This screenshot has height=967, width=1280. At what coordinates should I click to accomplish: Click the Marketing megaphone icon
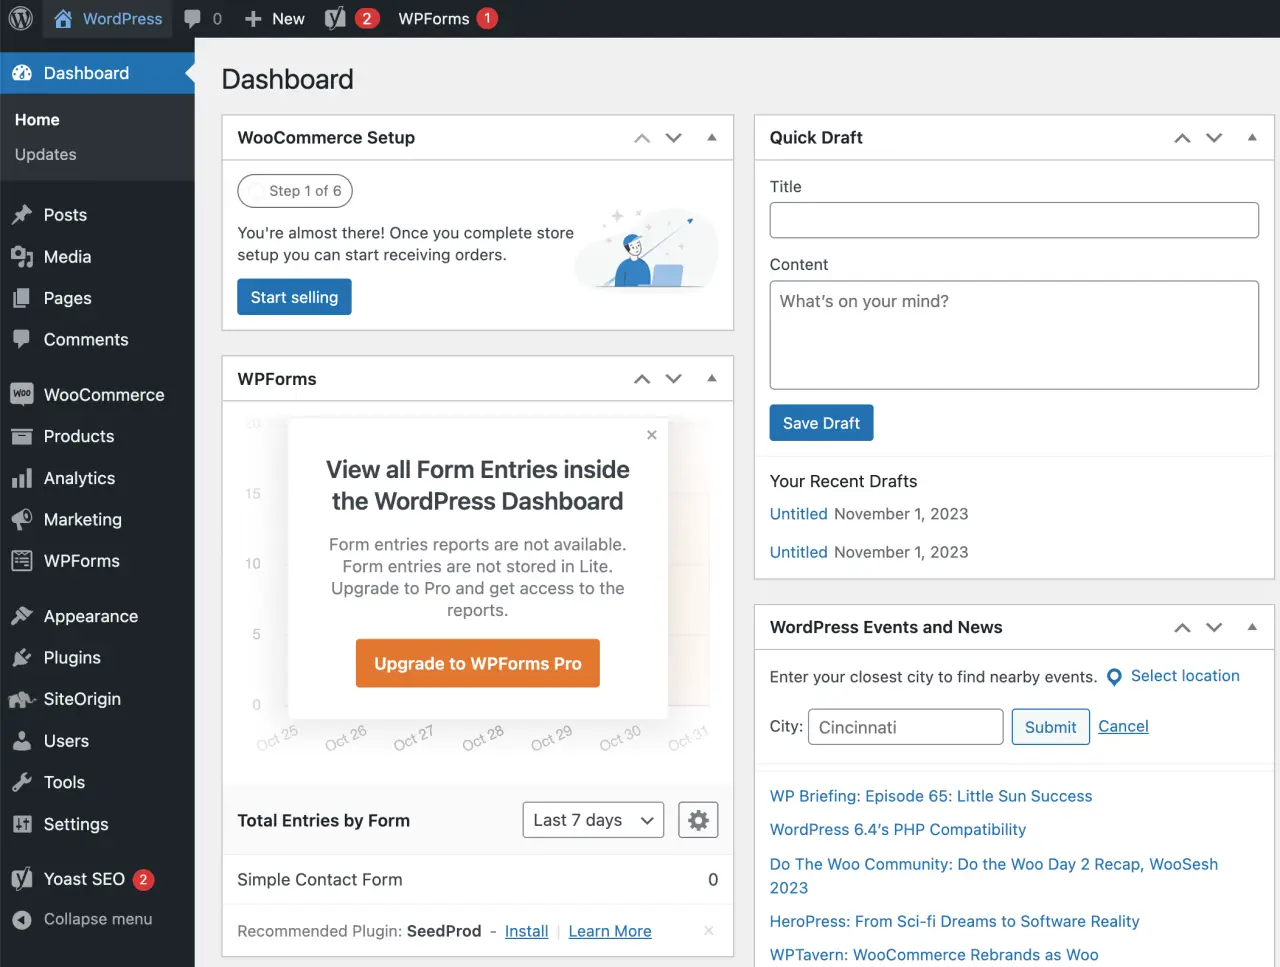point(22,519)
